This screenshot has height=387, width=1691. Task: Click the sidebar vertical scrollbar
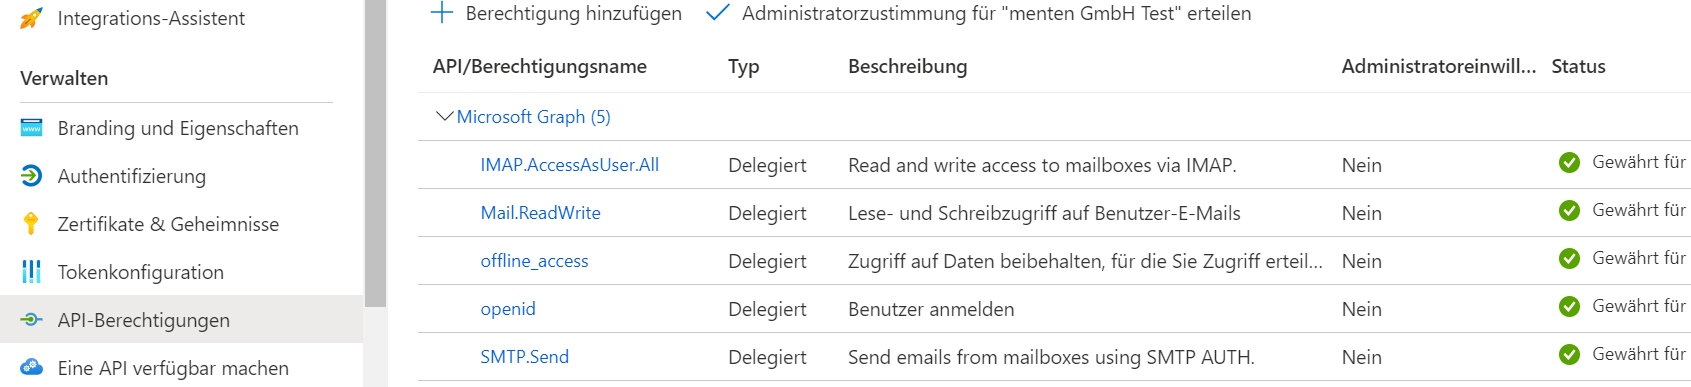(x=376, y=154)
